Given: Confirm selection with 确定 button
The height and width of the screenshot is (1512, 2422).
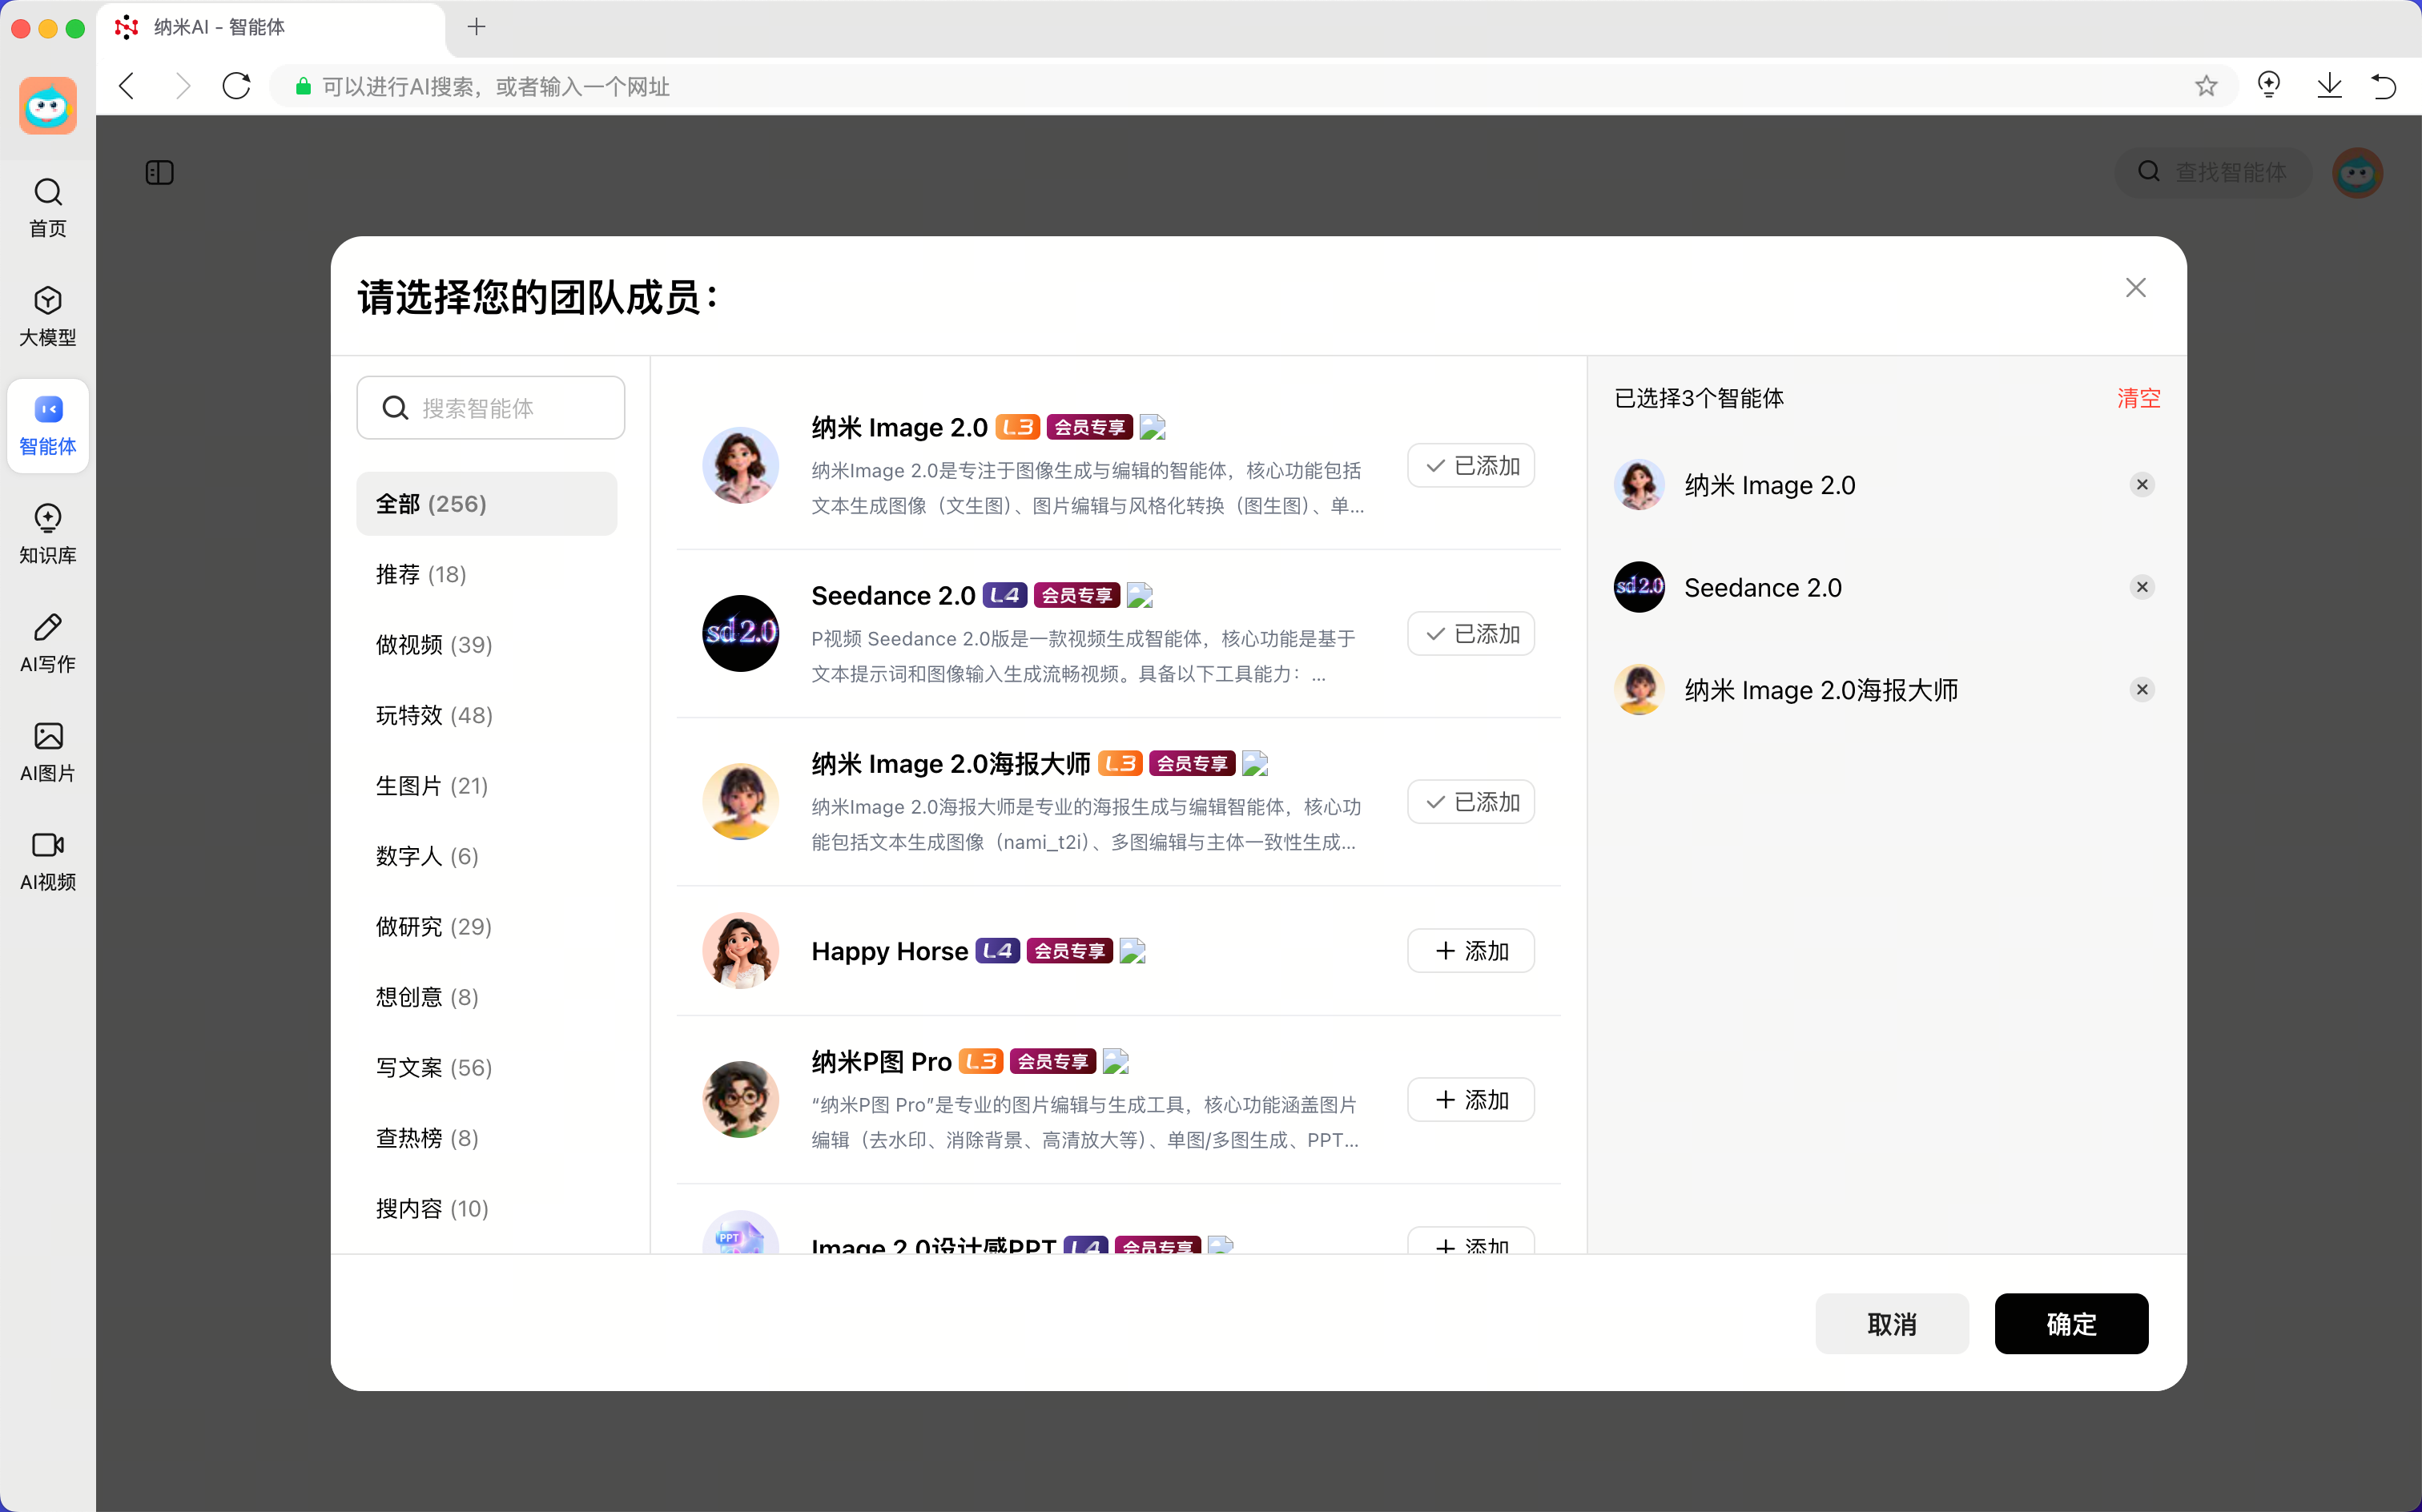Looking at the screenshot, I should point(2071,1324).
